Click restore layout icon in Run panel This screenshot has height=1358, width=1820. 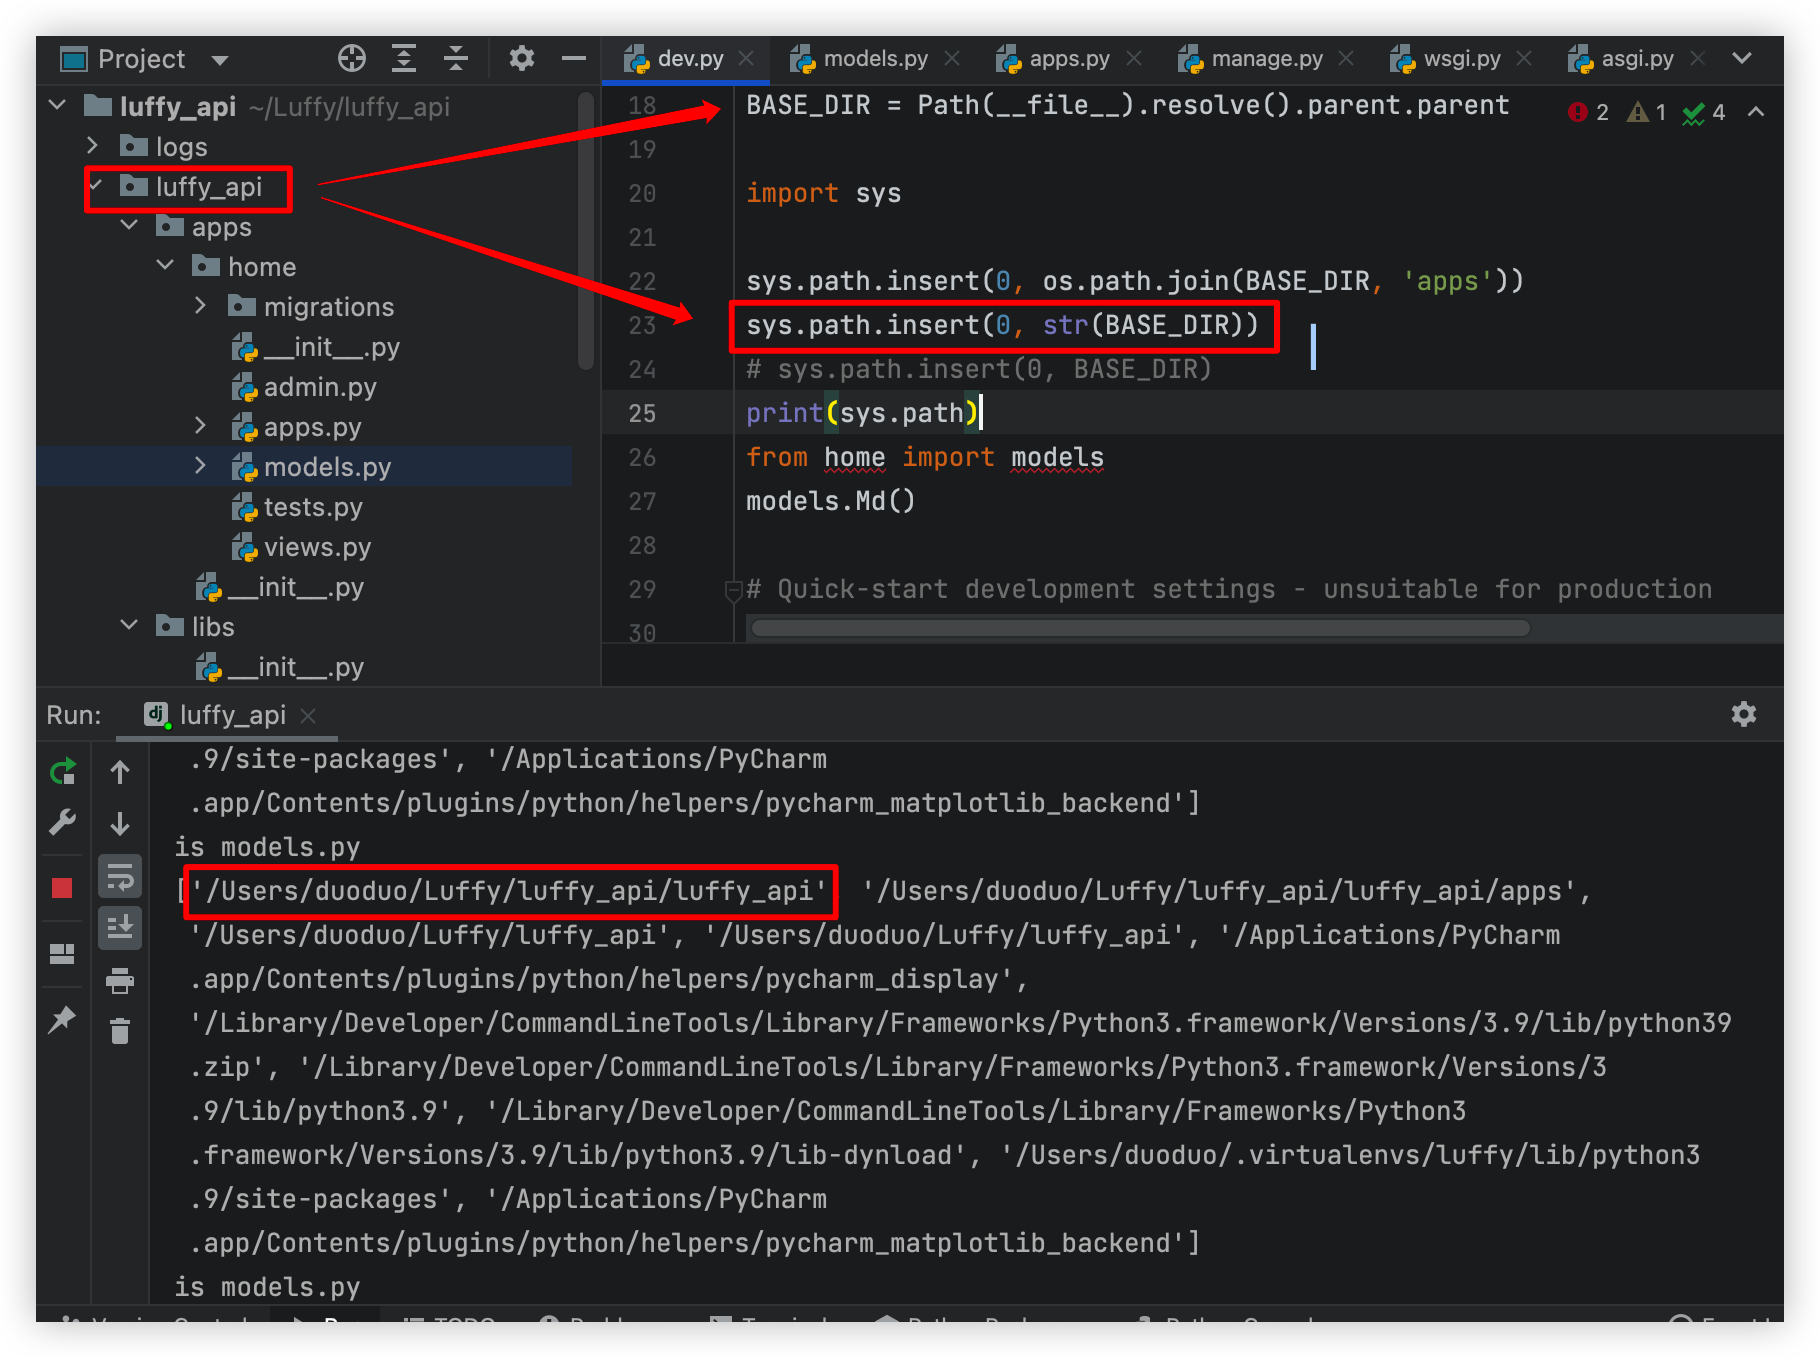click(62, 954)
